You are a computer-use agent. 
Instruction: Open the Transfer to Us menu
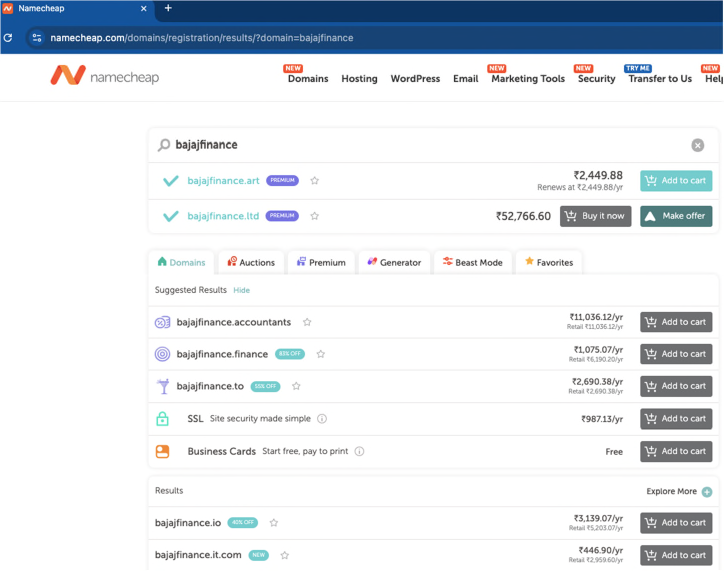[x=660, y=78]
